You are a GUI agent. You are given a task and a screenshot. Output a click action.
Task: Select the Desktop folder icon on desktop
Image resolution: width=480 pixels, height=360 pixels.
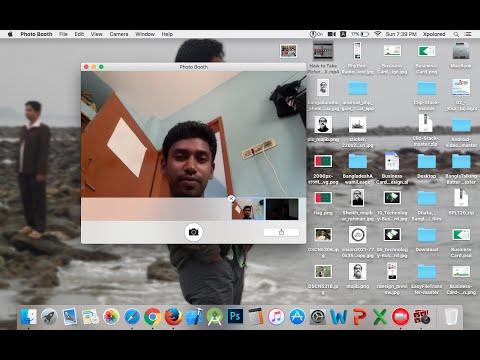click(x=427, y=162)
